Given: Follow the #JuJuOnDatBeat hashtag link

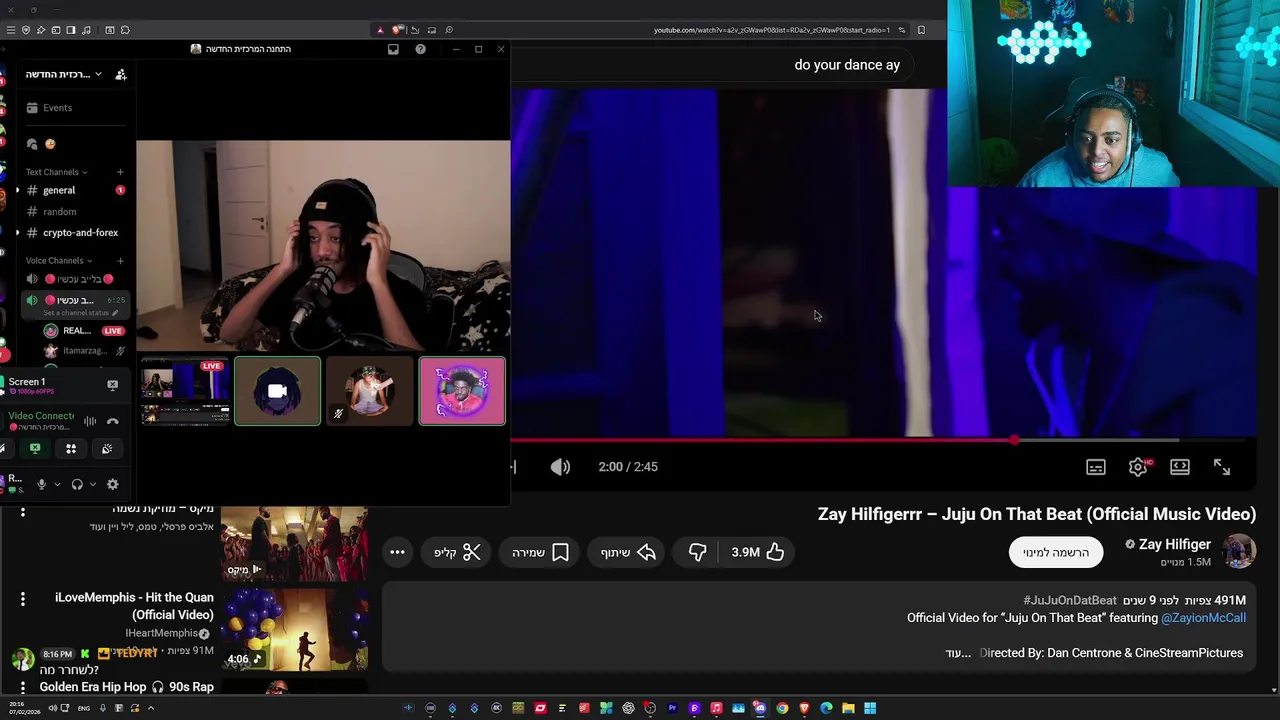Looking at the screenshot, I should [x=1069, y=600].
